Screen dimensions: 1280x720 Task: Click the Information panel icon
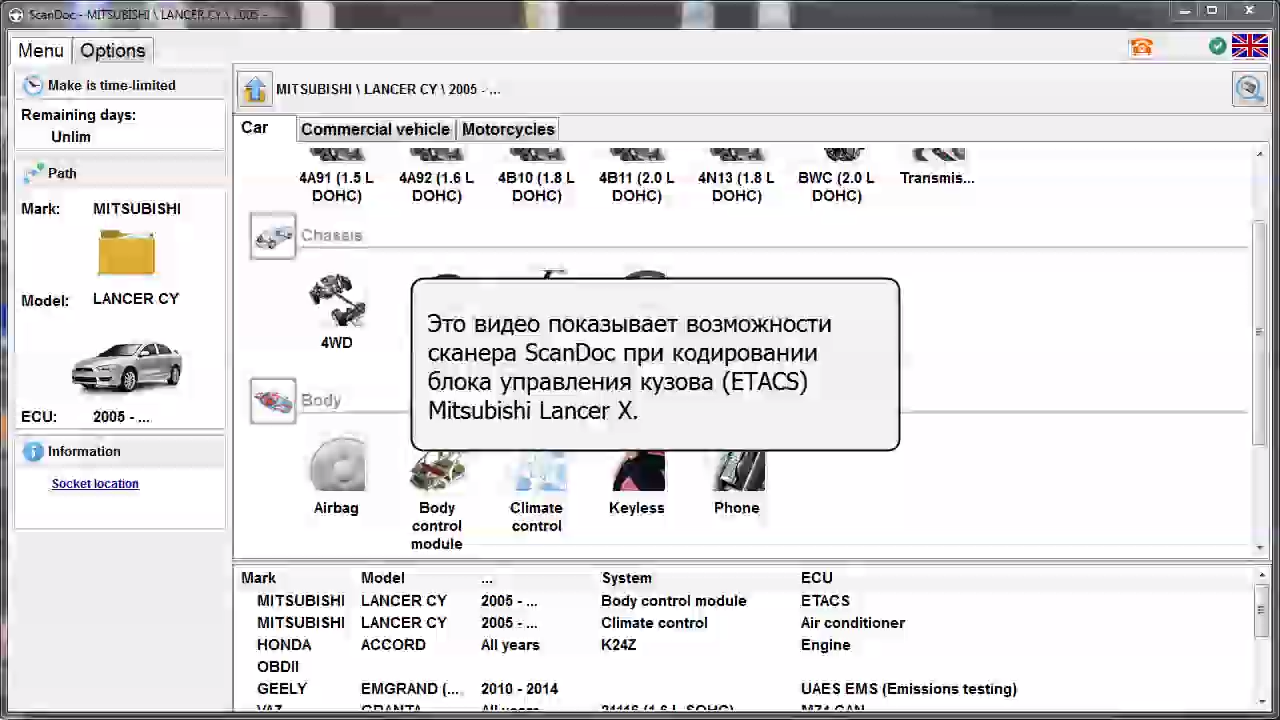pyautogui.click(x=33, y=452)
